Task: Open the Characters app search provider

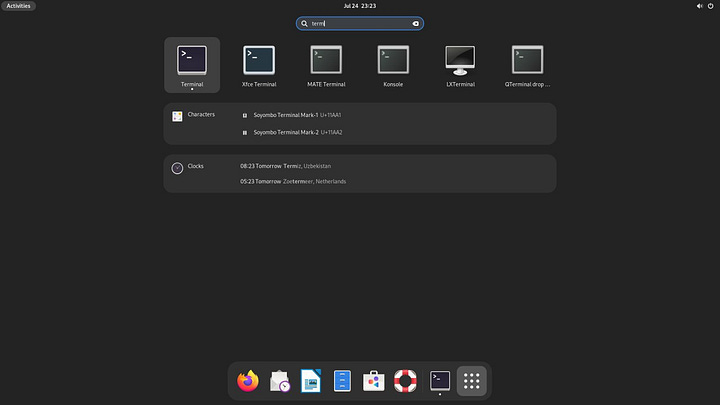Action: [x=193, y=115]
